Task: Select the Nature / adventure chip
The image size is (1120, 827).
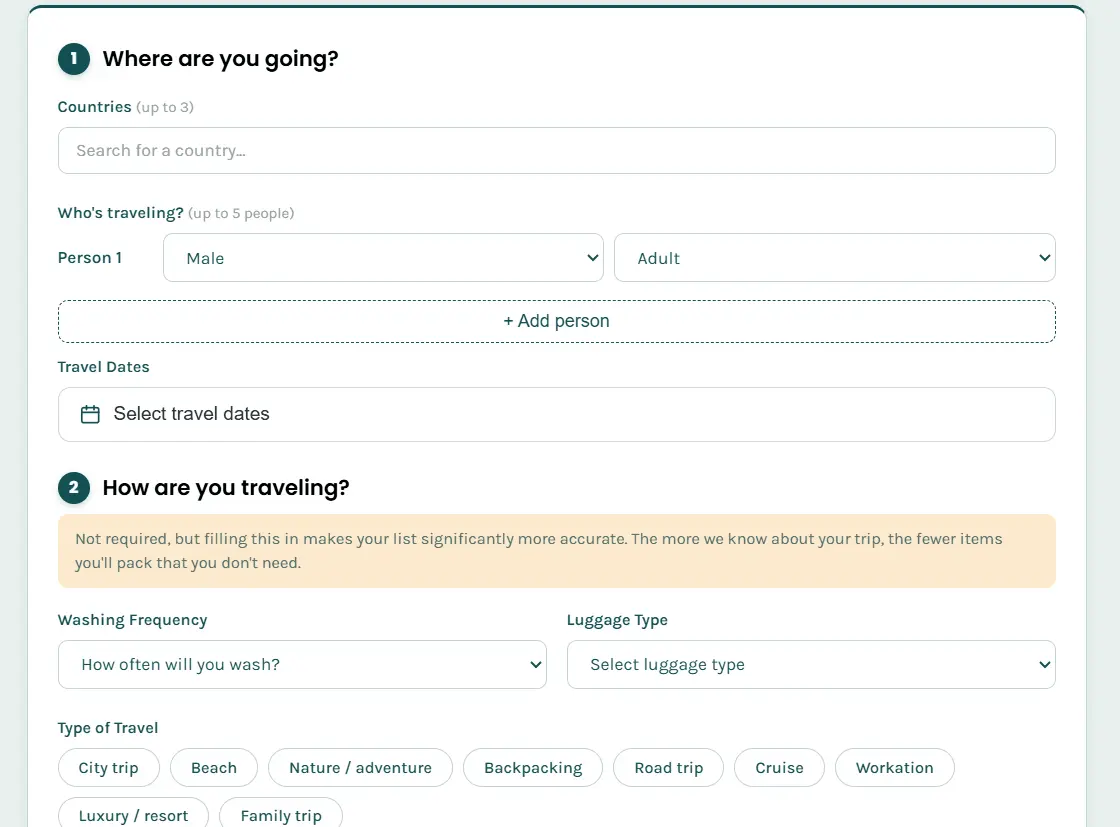Action: tap(360, 768)
